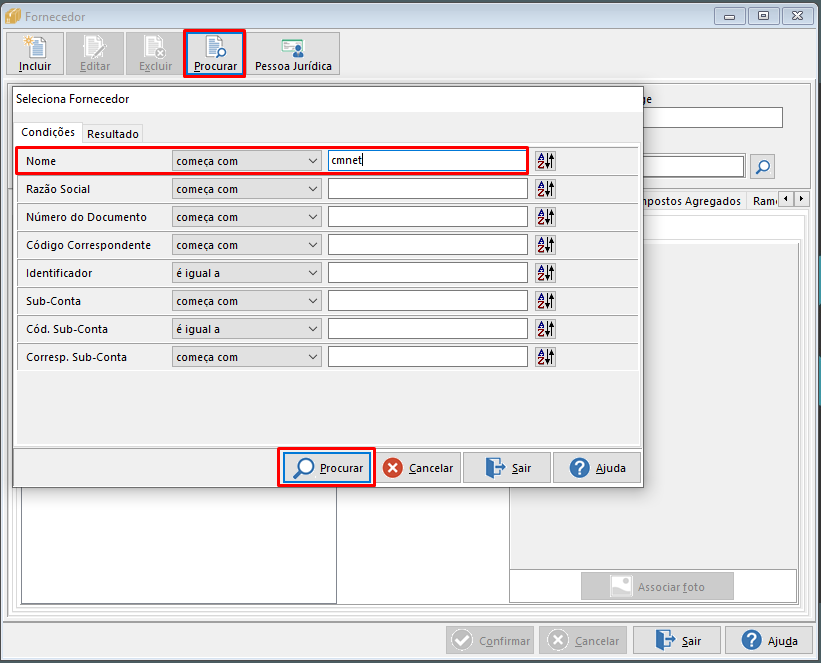Open Código Correspondente condition dropdown
The image size is (821, 663).
coord(247,245)
